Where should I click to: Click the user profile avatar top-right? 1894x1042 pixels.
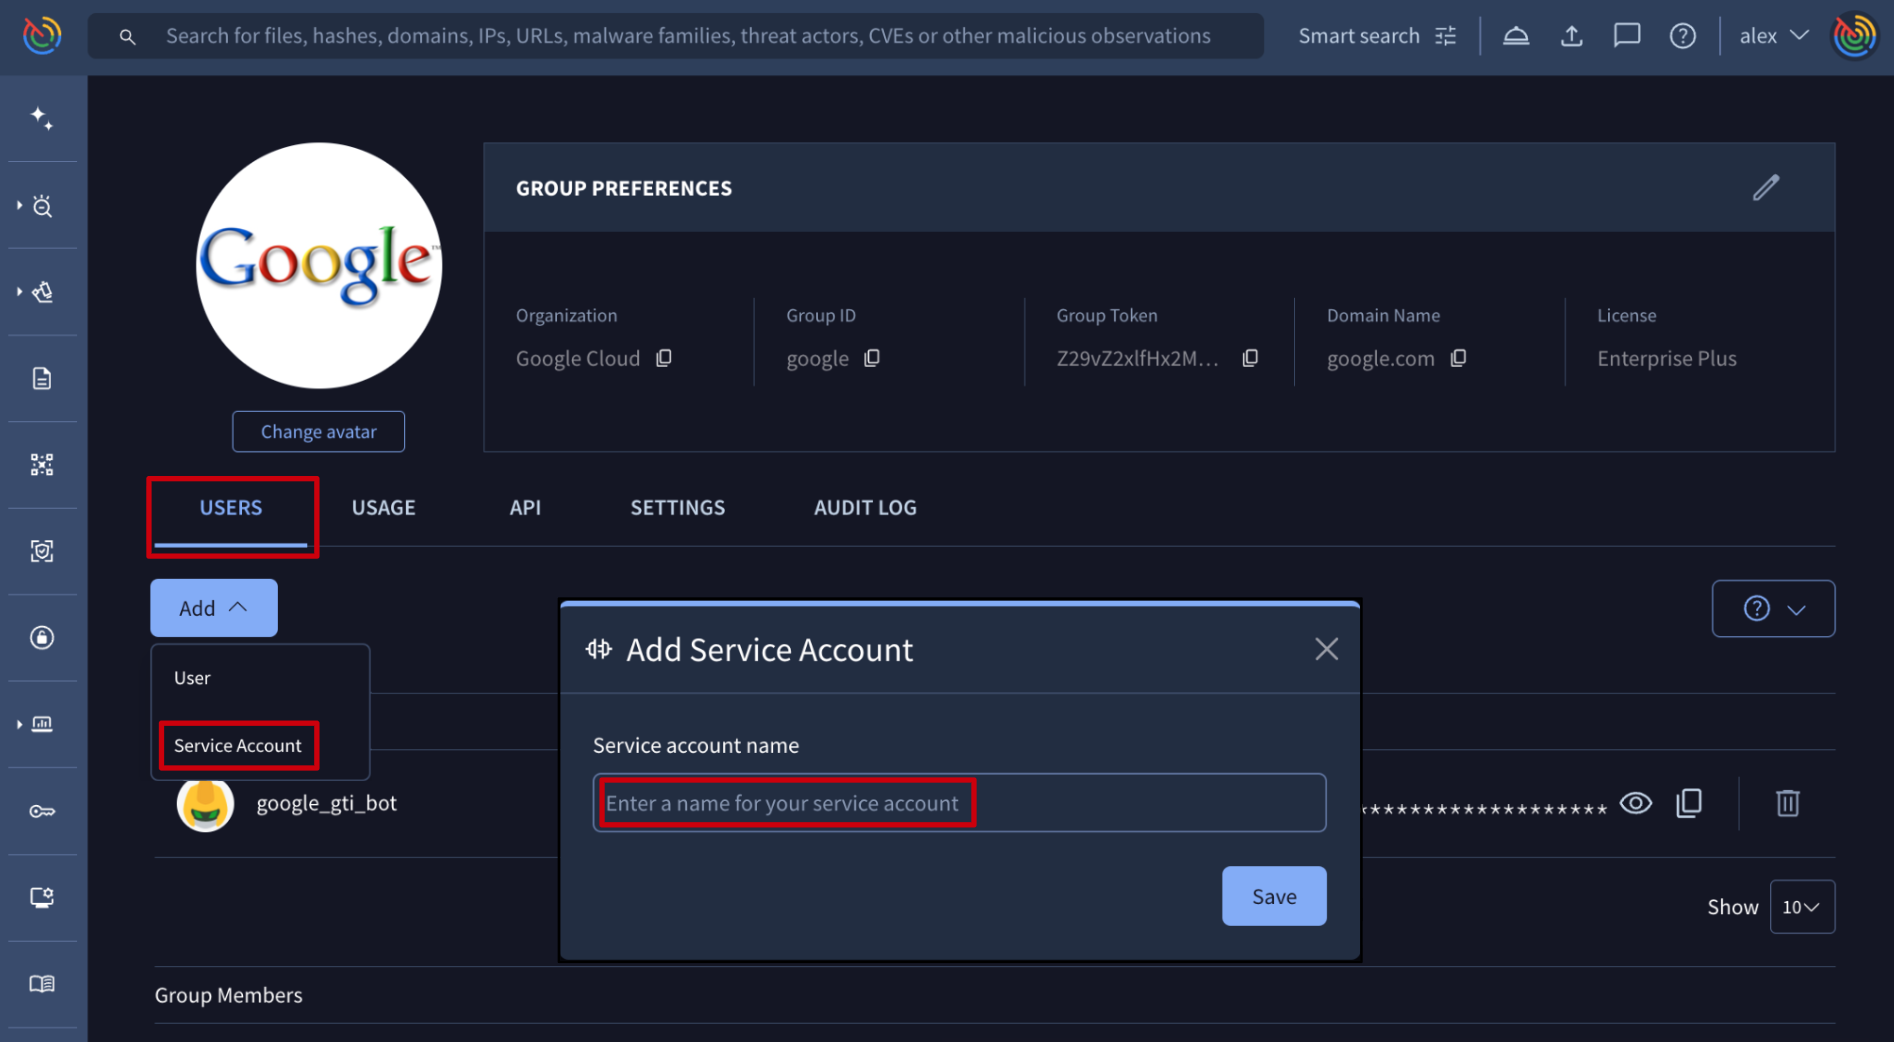(x=1855, y=36)
